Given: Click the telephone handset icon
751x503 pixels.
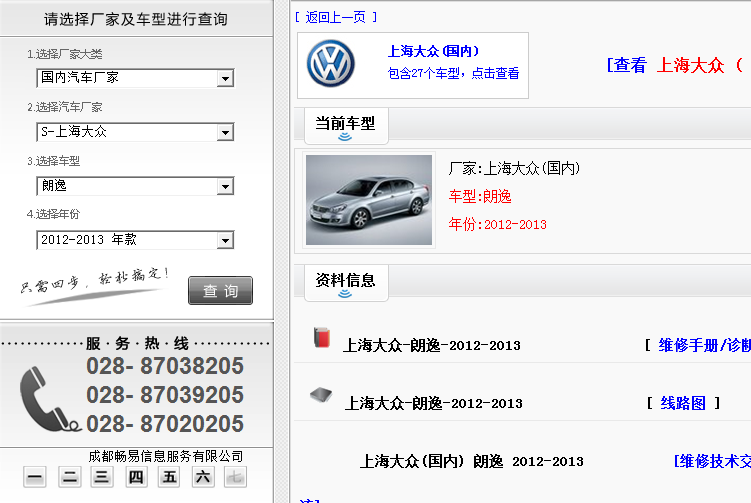Looking at the screenshot, I should pyautogui.click(x=49, y=399).
